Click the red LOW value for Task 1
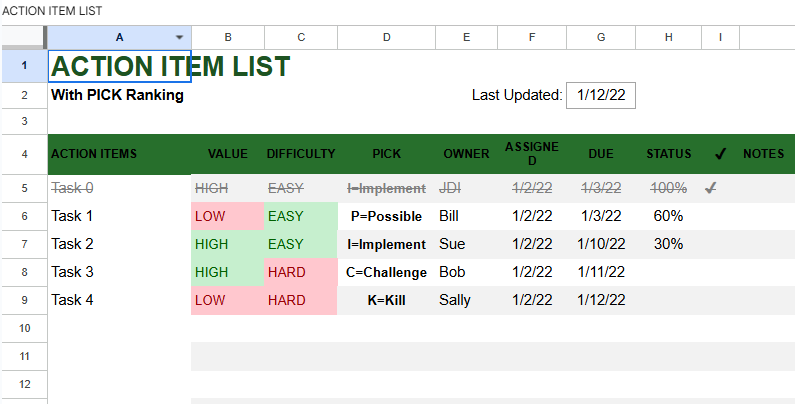The width and height of the screenshot is (795, 404). [227, 216]
